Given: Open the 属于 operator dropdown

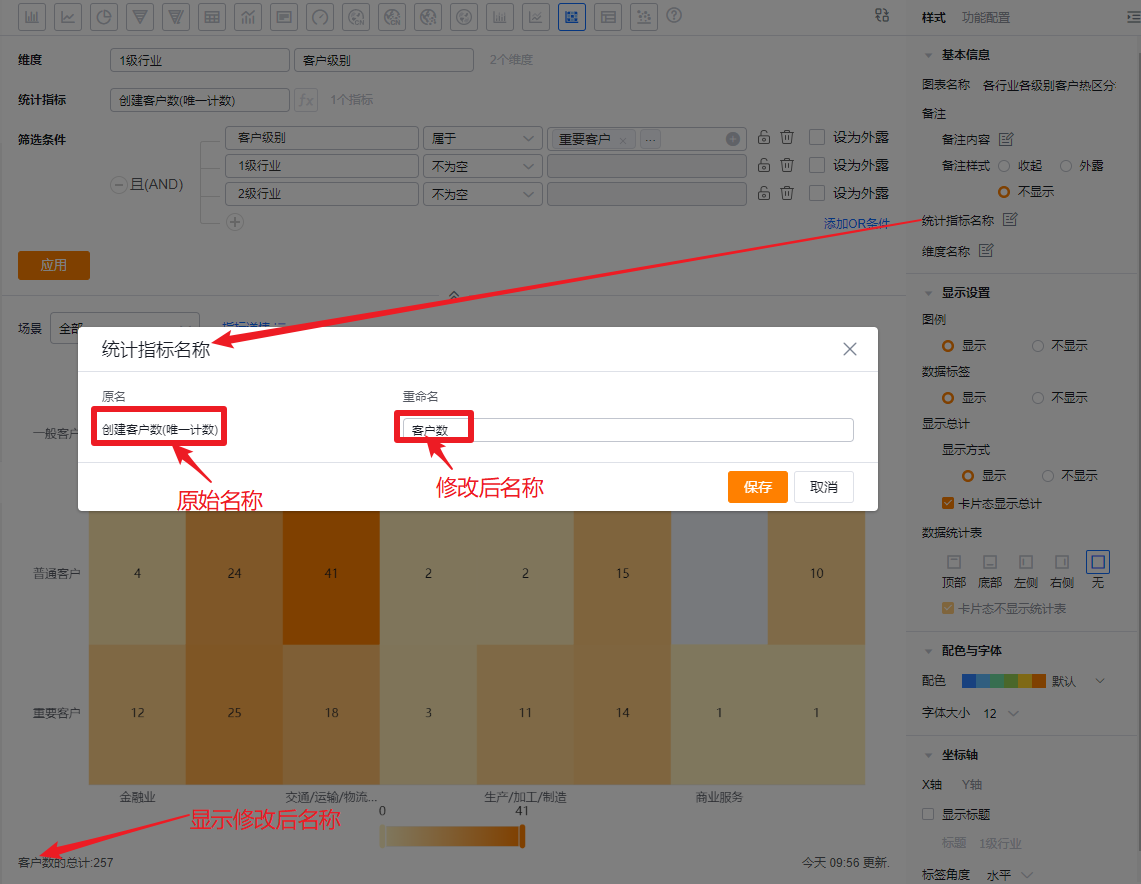Looking at the screenshot, I should (481, 139).
